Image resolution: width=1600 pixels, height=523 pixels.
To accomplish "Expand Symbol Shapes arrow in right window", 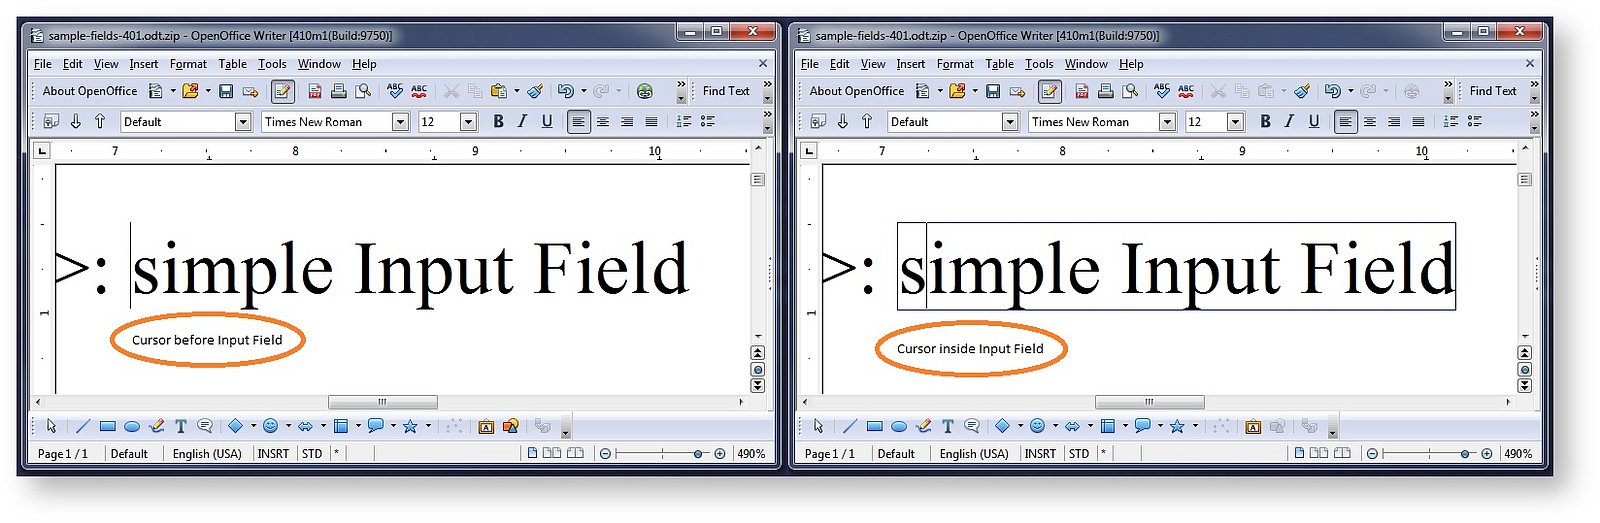I will tap(1055, 426).
